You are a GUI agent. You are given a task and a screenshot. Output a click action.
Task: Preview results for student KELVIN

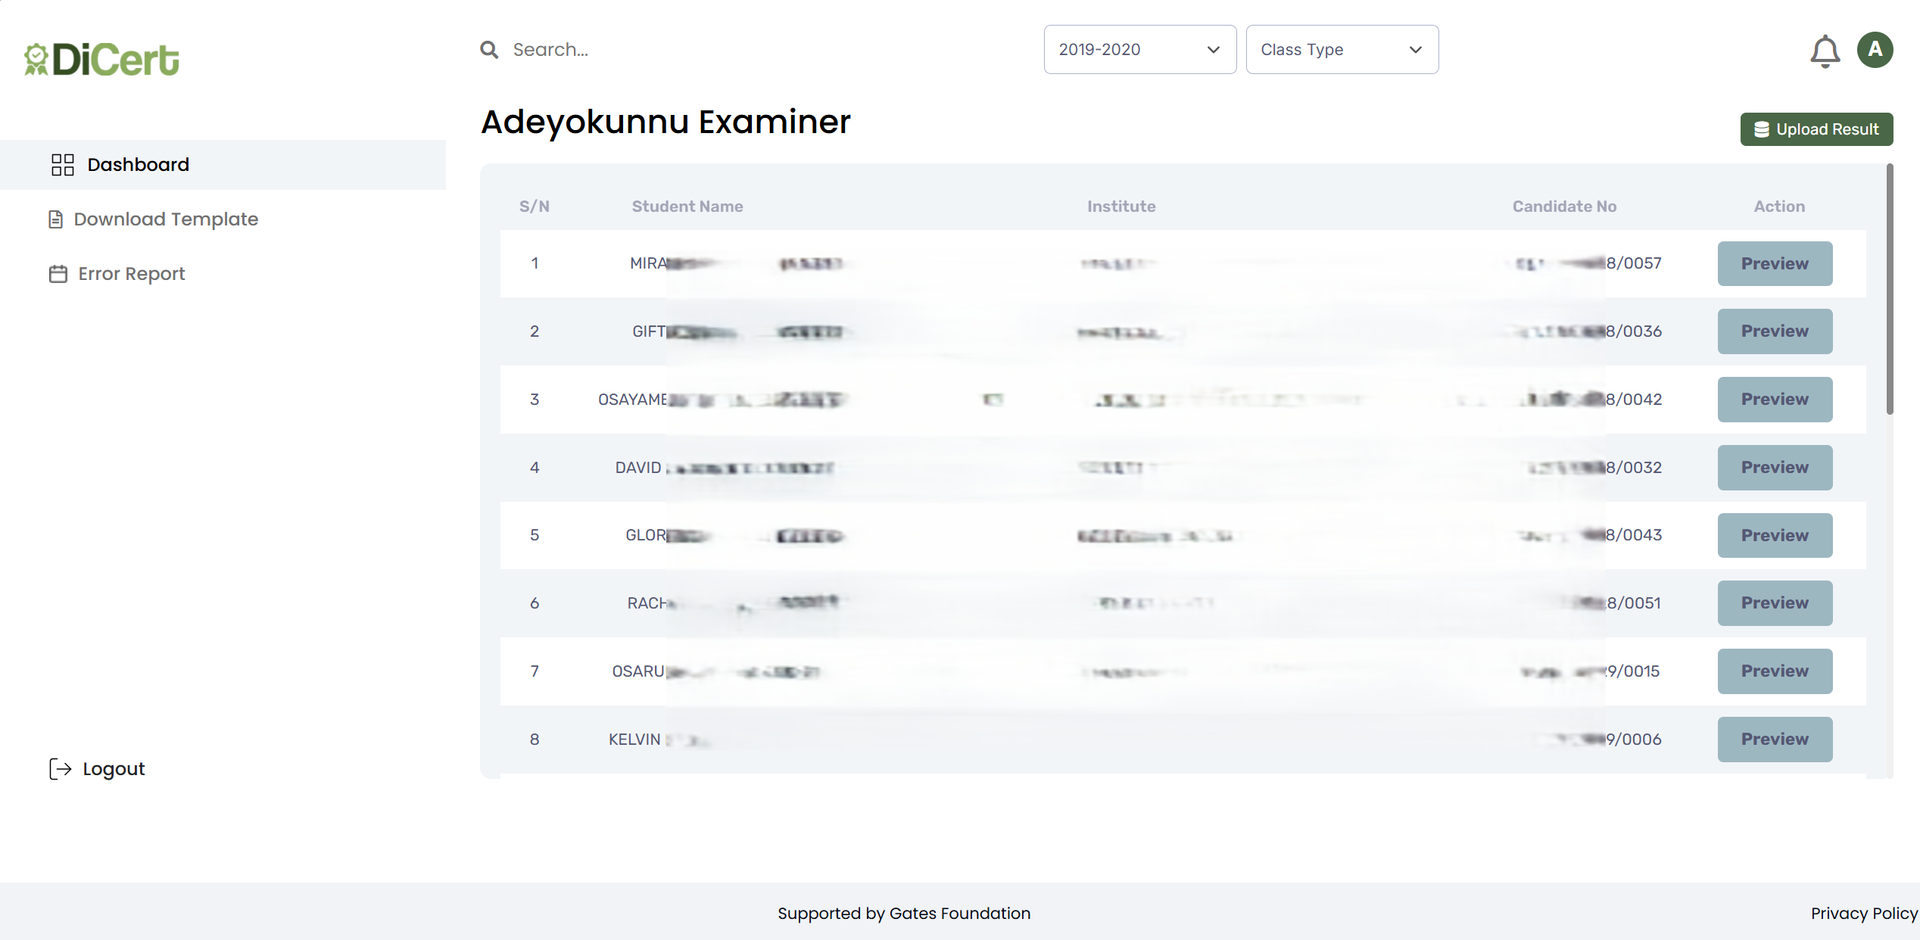click(x=1774, y=739)
